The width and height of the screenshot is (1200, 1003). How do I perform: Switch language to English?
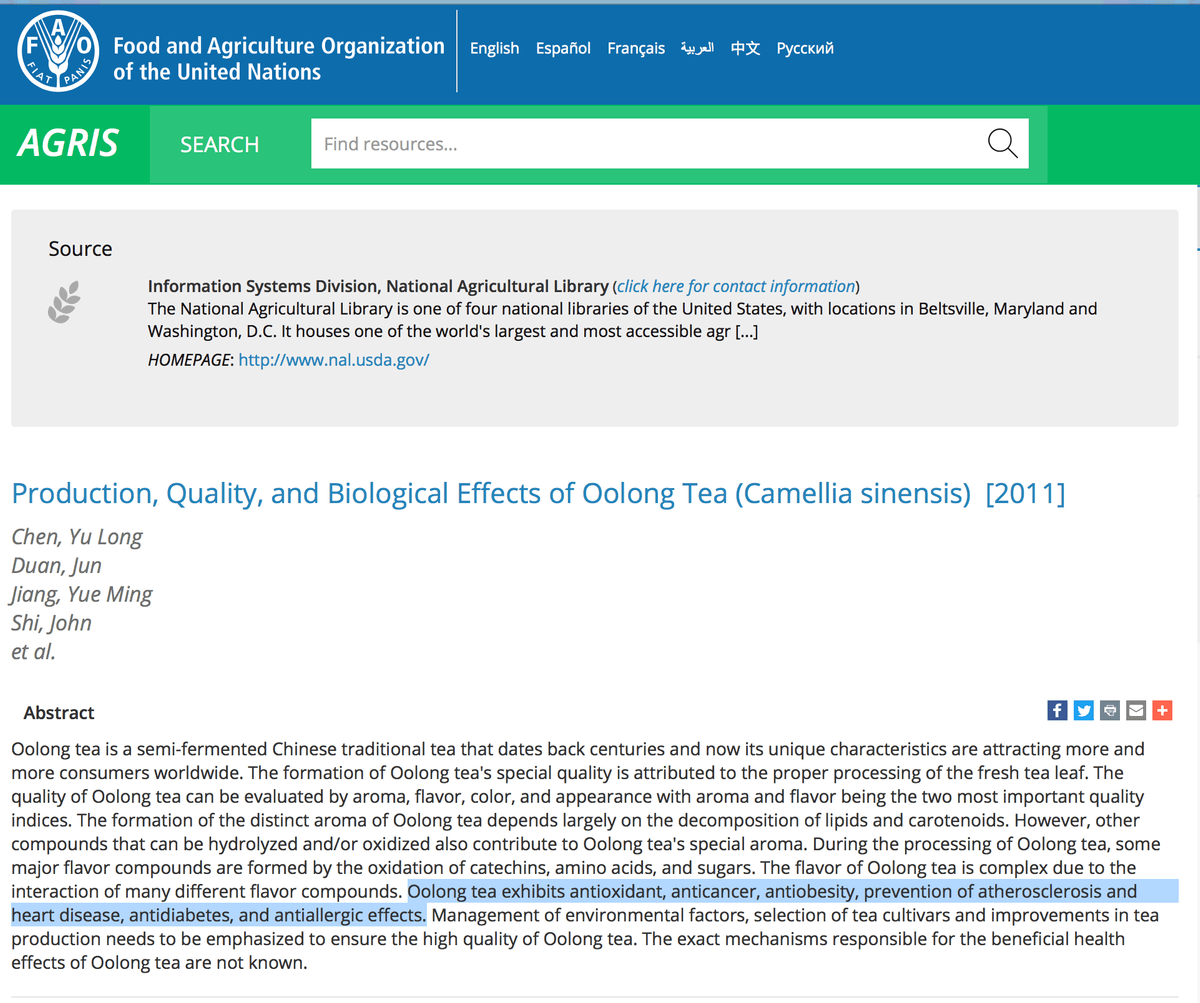coord(495,48)
